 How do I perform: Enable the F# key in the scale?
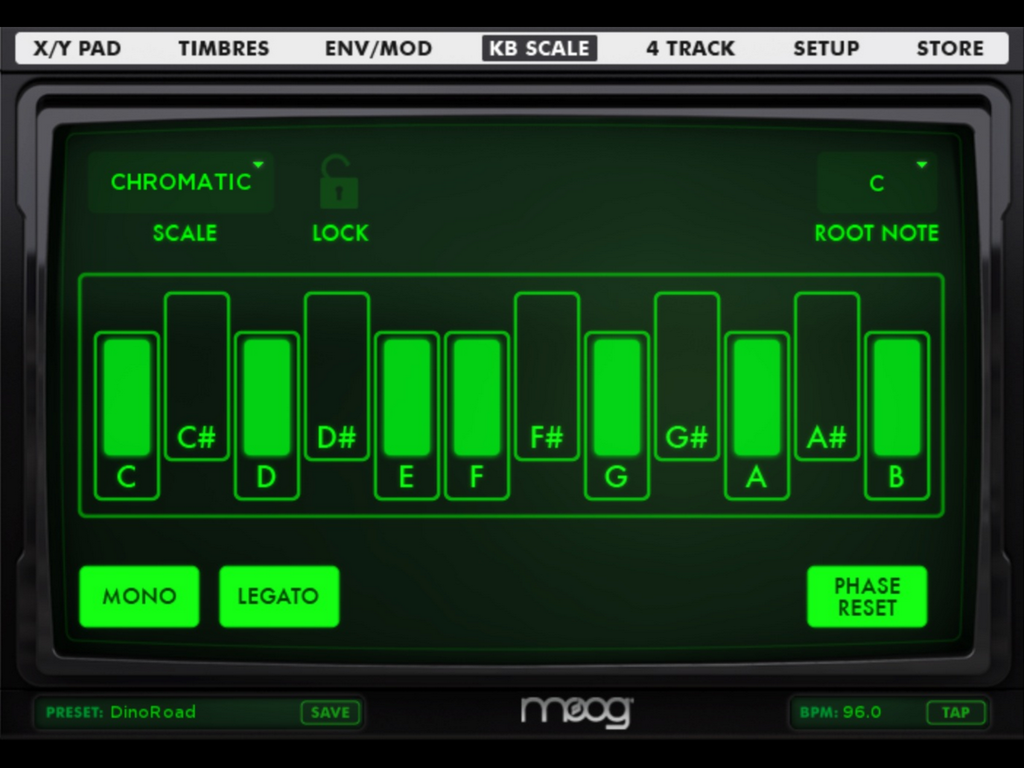tap(547, 376)
